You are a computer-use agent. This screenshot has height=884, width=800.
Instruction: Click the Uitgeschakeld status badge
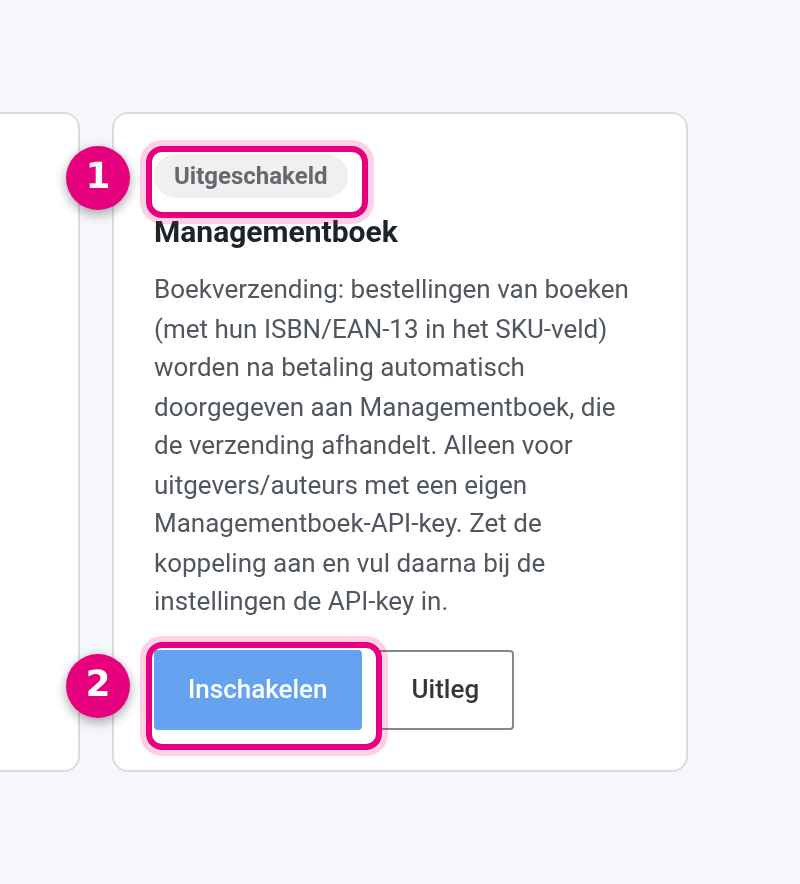pos(251,176)
